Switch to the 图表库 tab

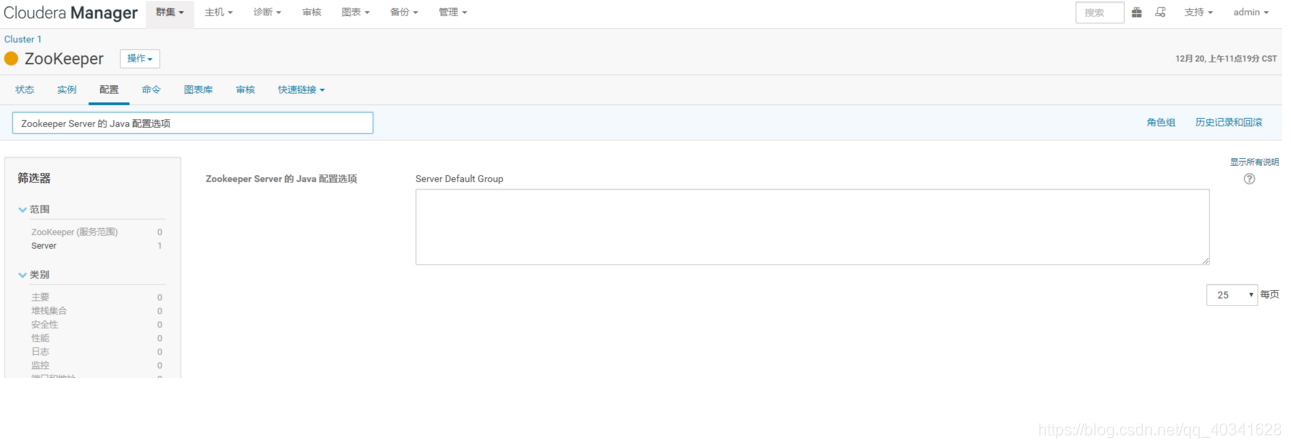(198, 90)
